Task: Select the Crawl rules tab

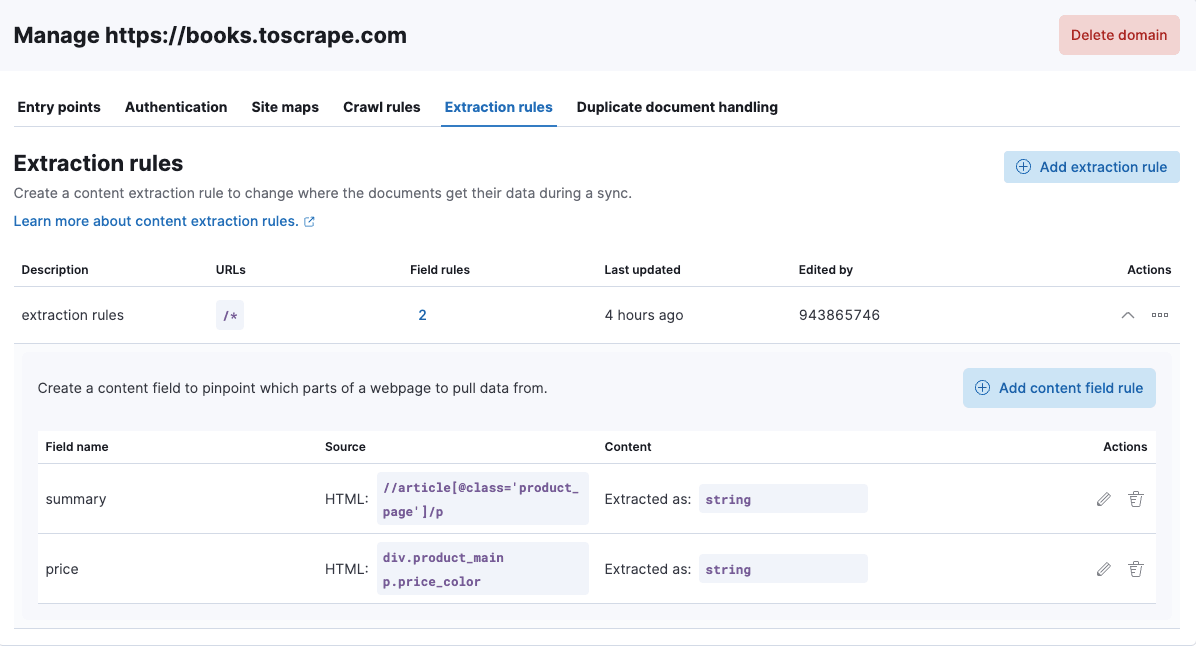Action: (x=382, y=107)
